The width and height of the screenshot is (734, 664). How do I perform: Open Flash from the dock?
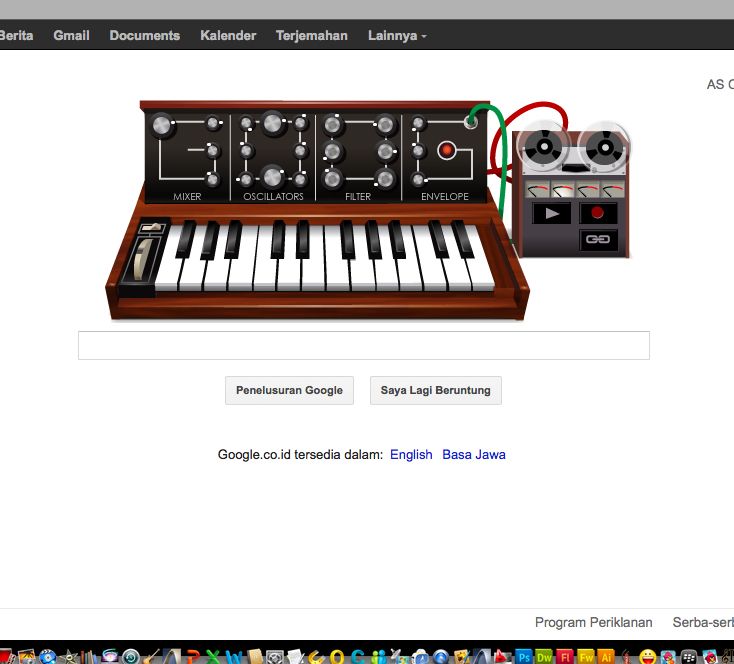click(565, 656)
